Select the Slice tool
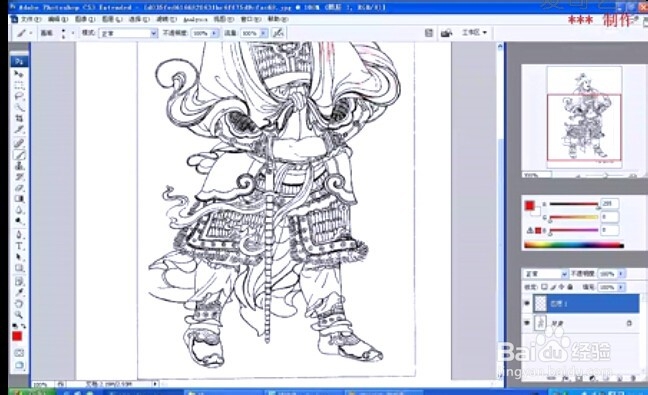The image size is (648, 395). point(19,130)
